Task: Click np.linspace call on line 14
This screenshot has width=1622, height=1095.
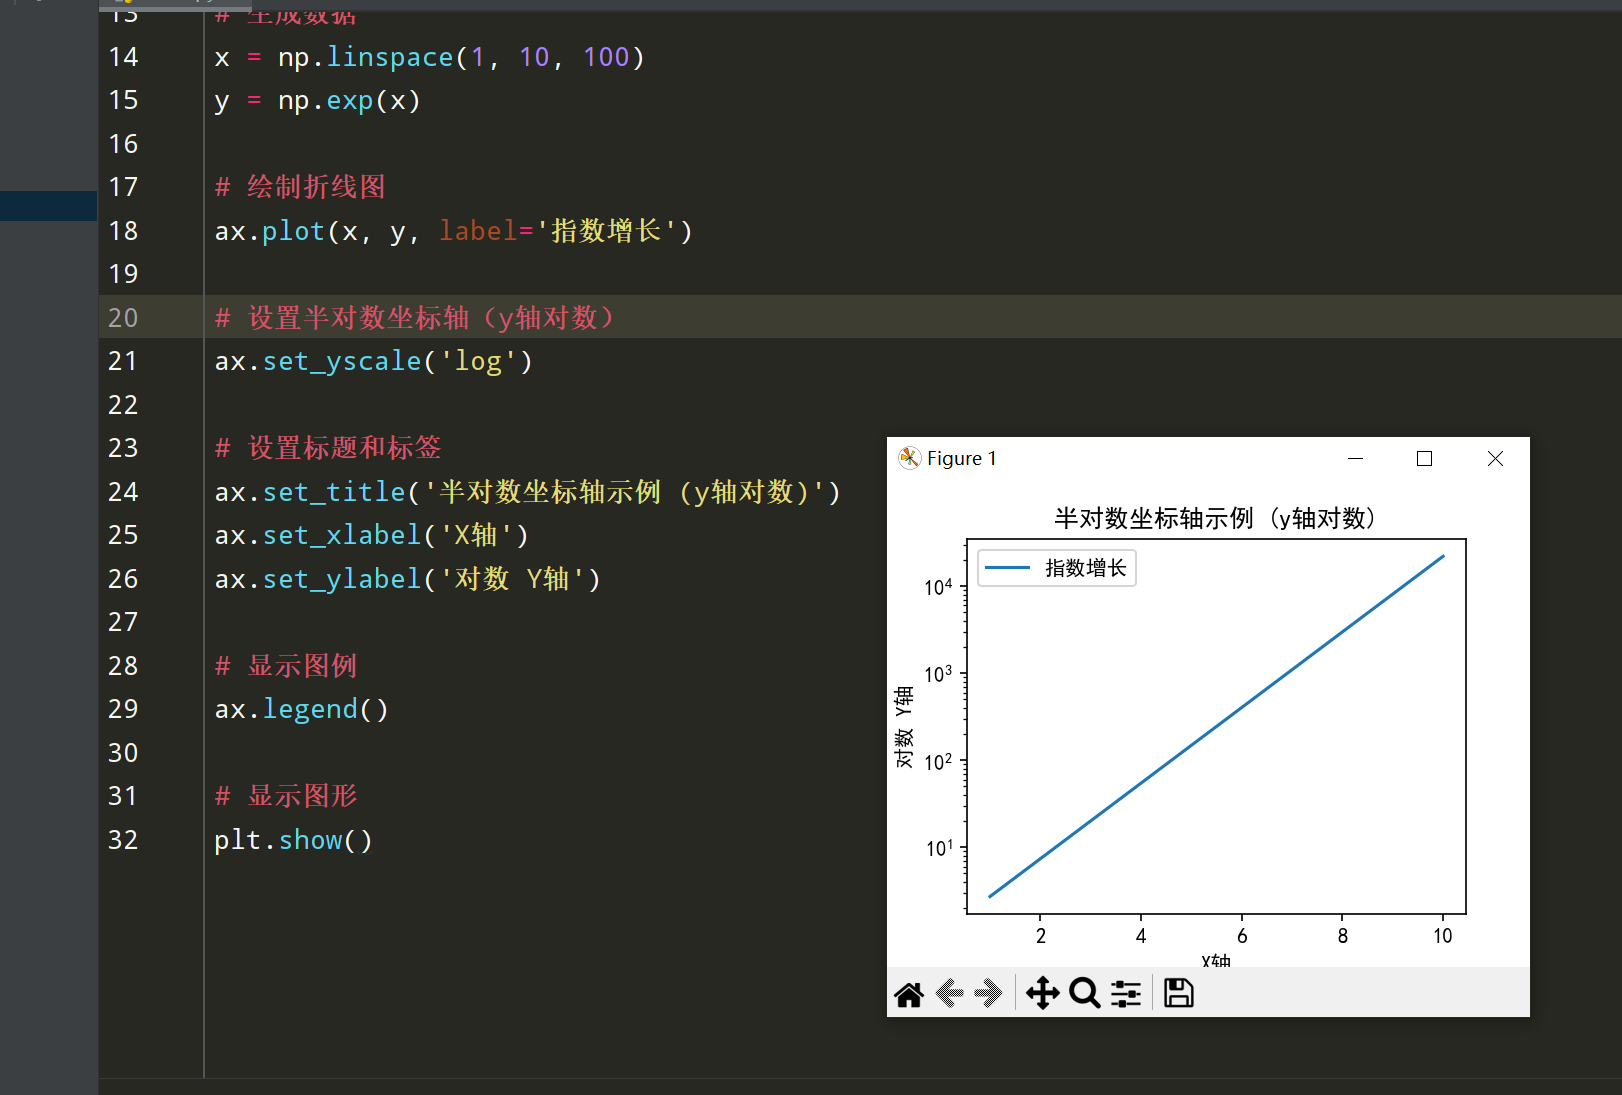Action: click(x=461, y=57)
